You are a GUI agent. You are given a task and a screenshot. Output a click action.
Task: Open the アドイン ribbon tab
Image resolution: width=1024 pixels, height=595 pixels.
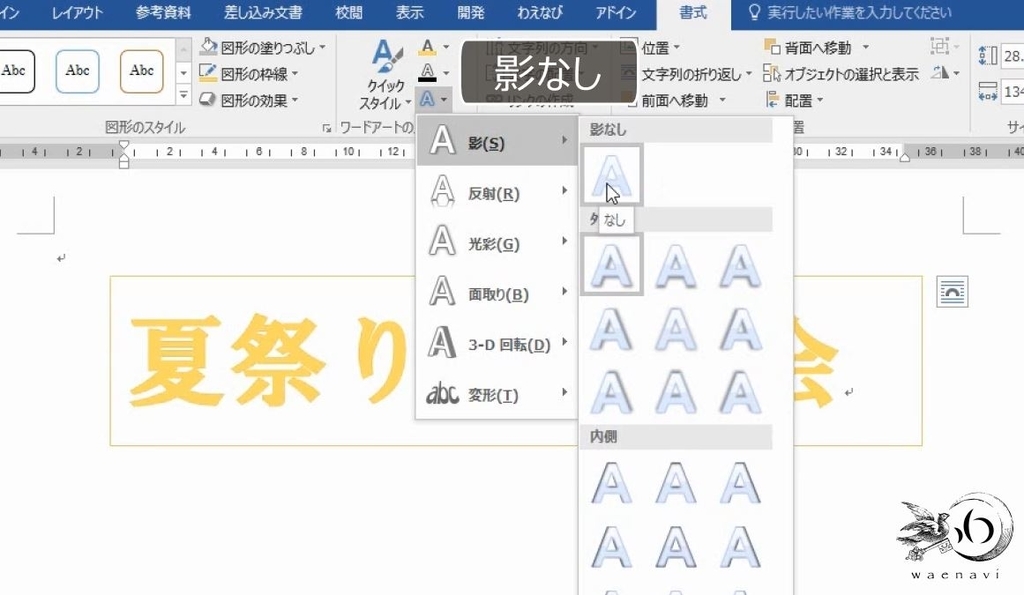click(616, 12)
